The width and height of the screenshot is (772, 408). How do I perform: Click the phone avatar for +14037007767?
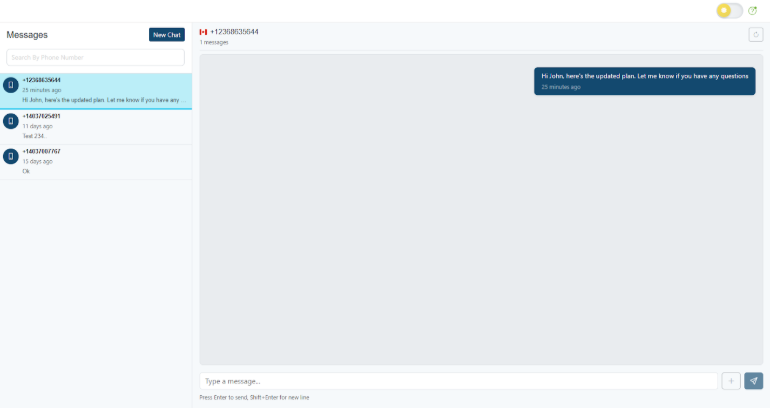[x=11, y=156]
